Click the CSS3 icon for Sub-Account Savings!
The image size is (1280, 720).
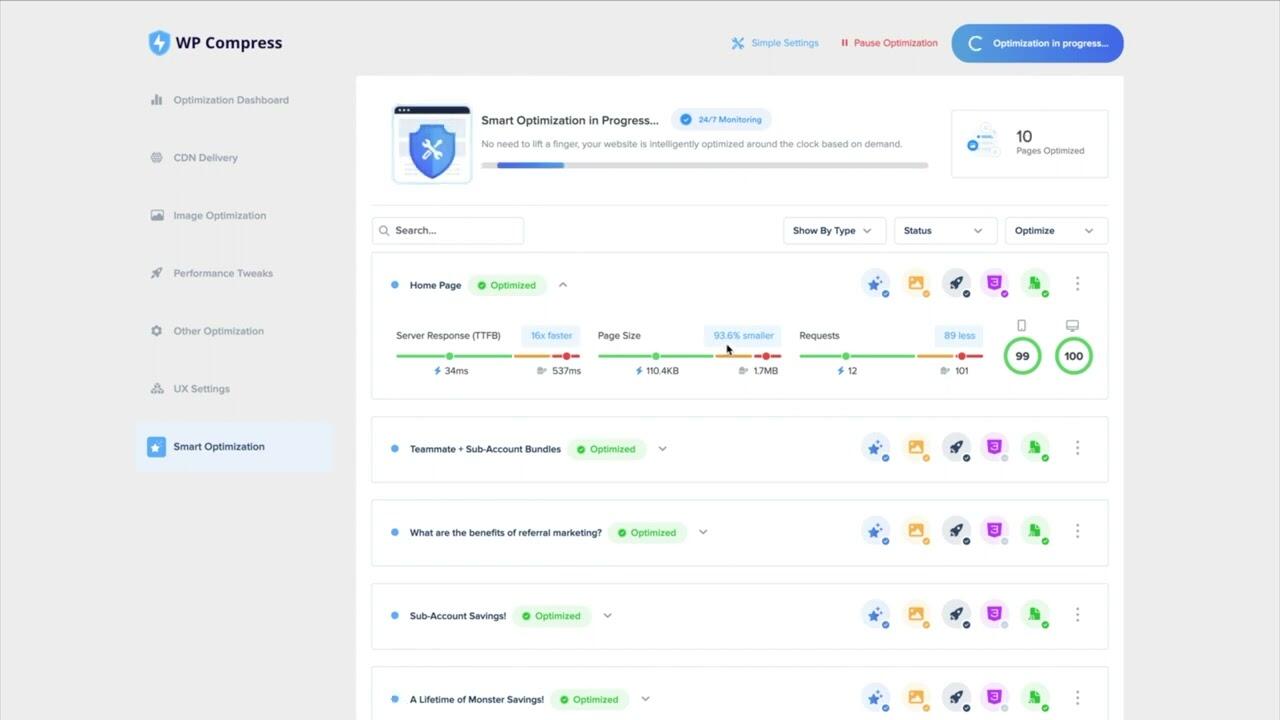[994, 615]
